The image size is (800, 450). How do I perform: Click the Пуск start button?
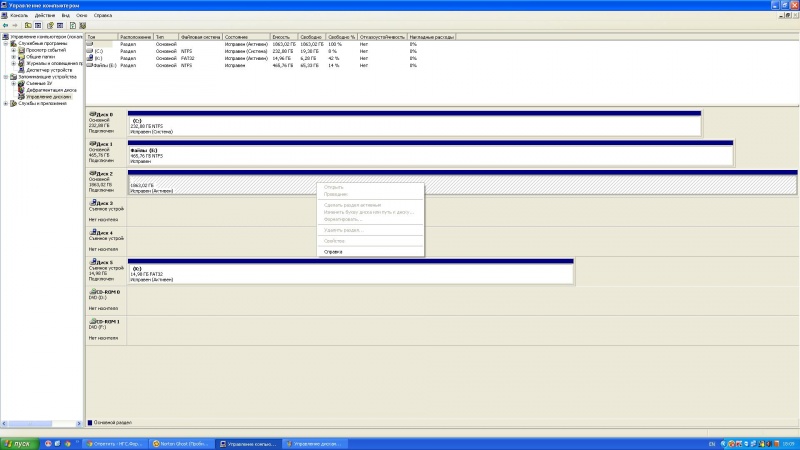pyautogui.click(x=19, y=444)
